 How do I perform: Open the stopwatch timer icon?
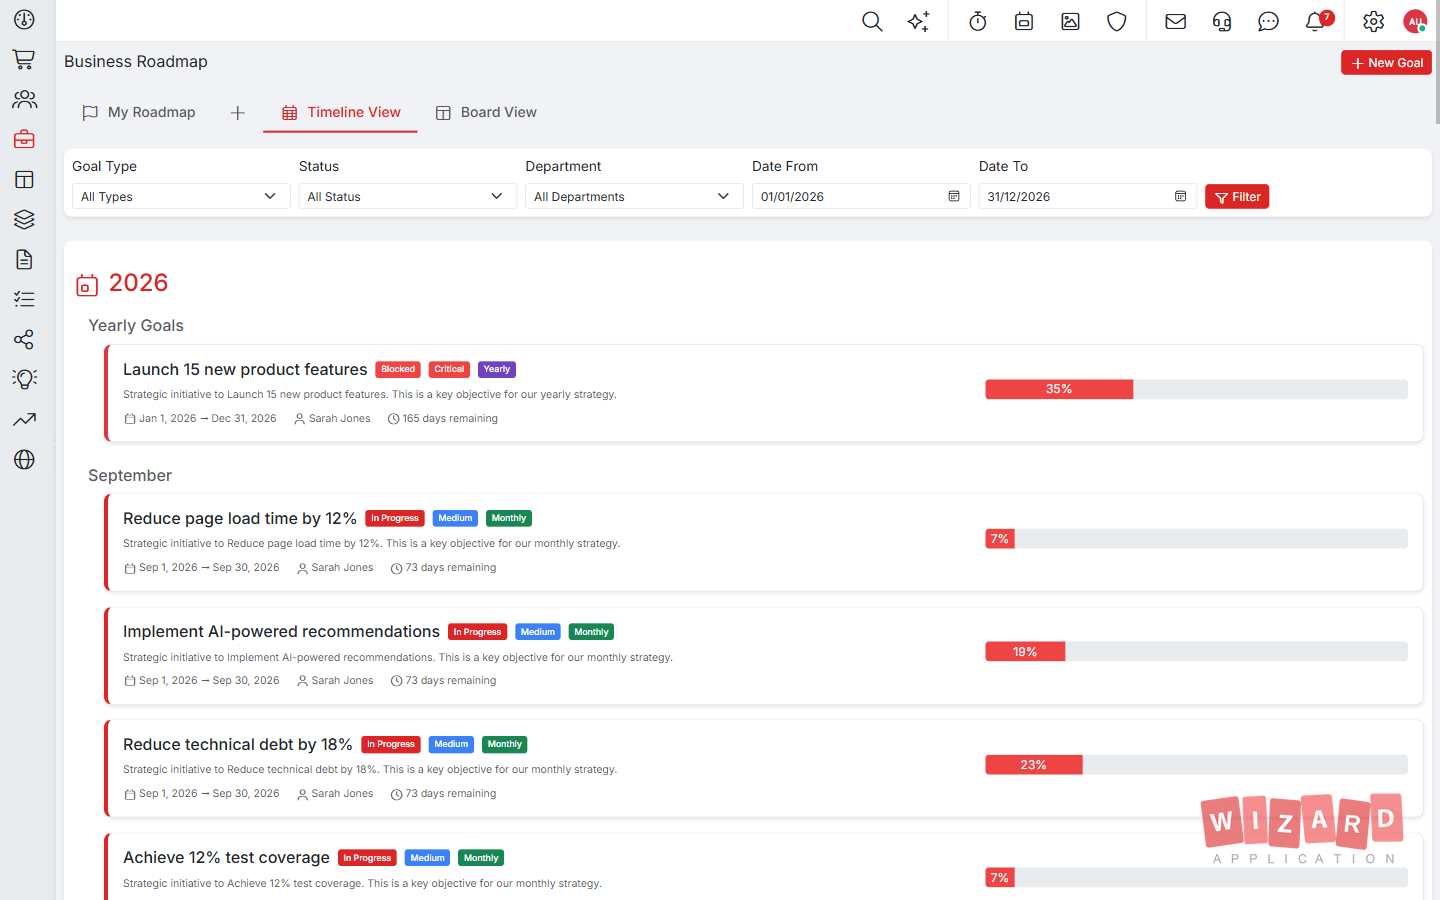[x=978, y=21]
